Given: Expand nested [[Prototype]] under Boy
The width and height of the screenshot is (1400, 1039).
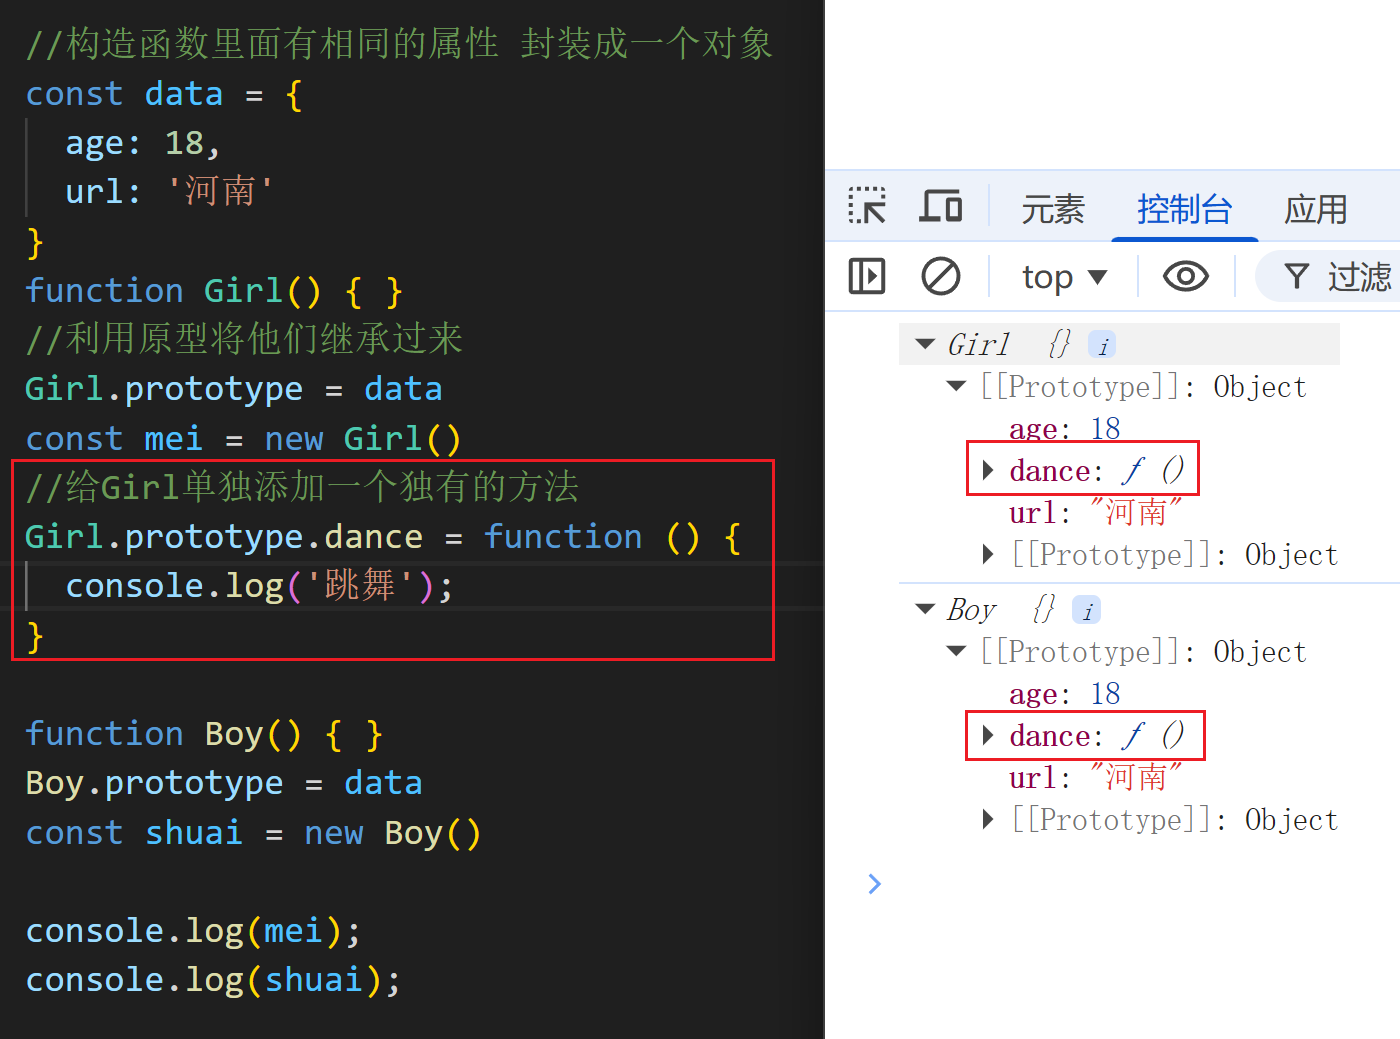Looking at the screenshot, I should 988,819.
